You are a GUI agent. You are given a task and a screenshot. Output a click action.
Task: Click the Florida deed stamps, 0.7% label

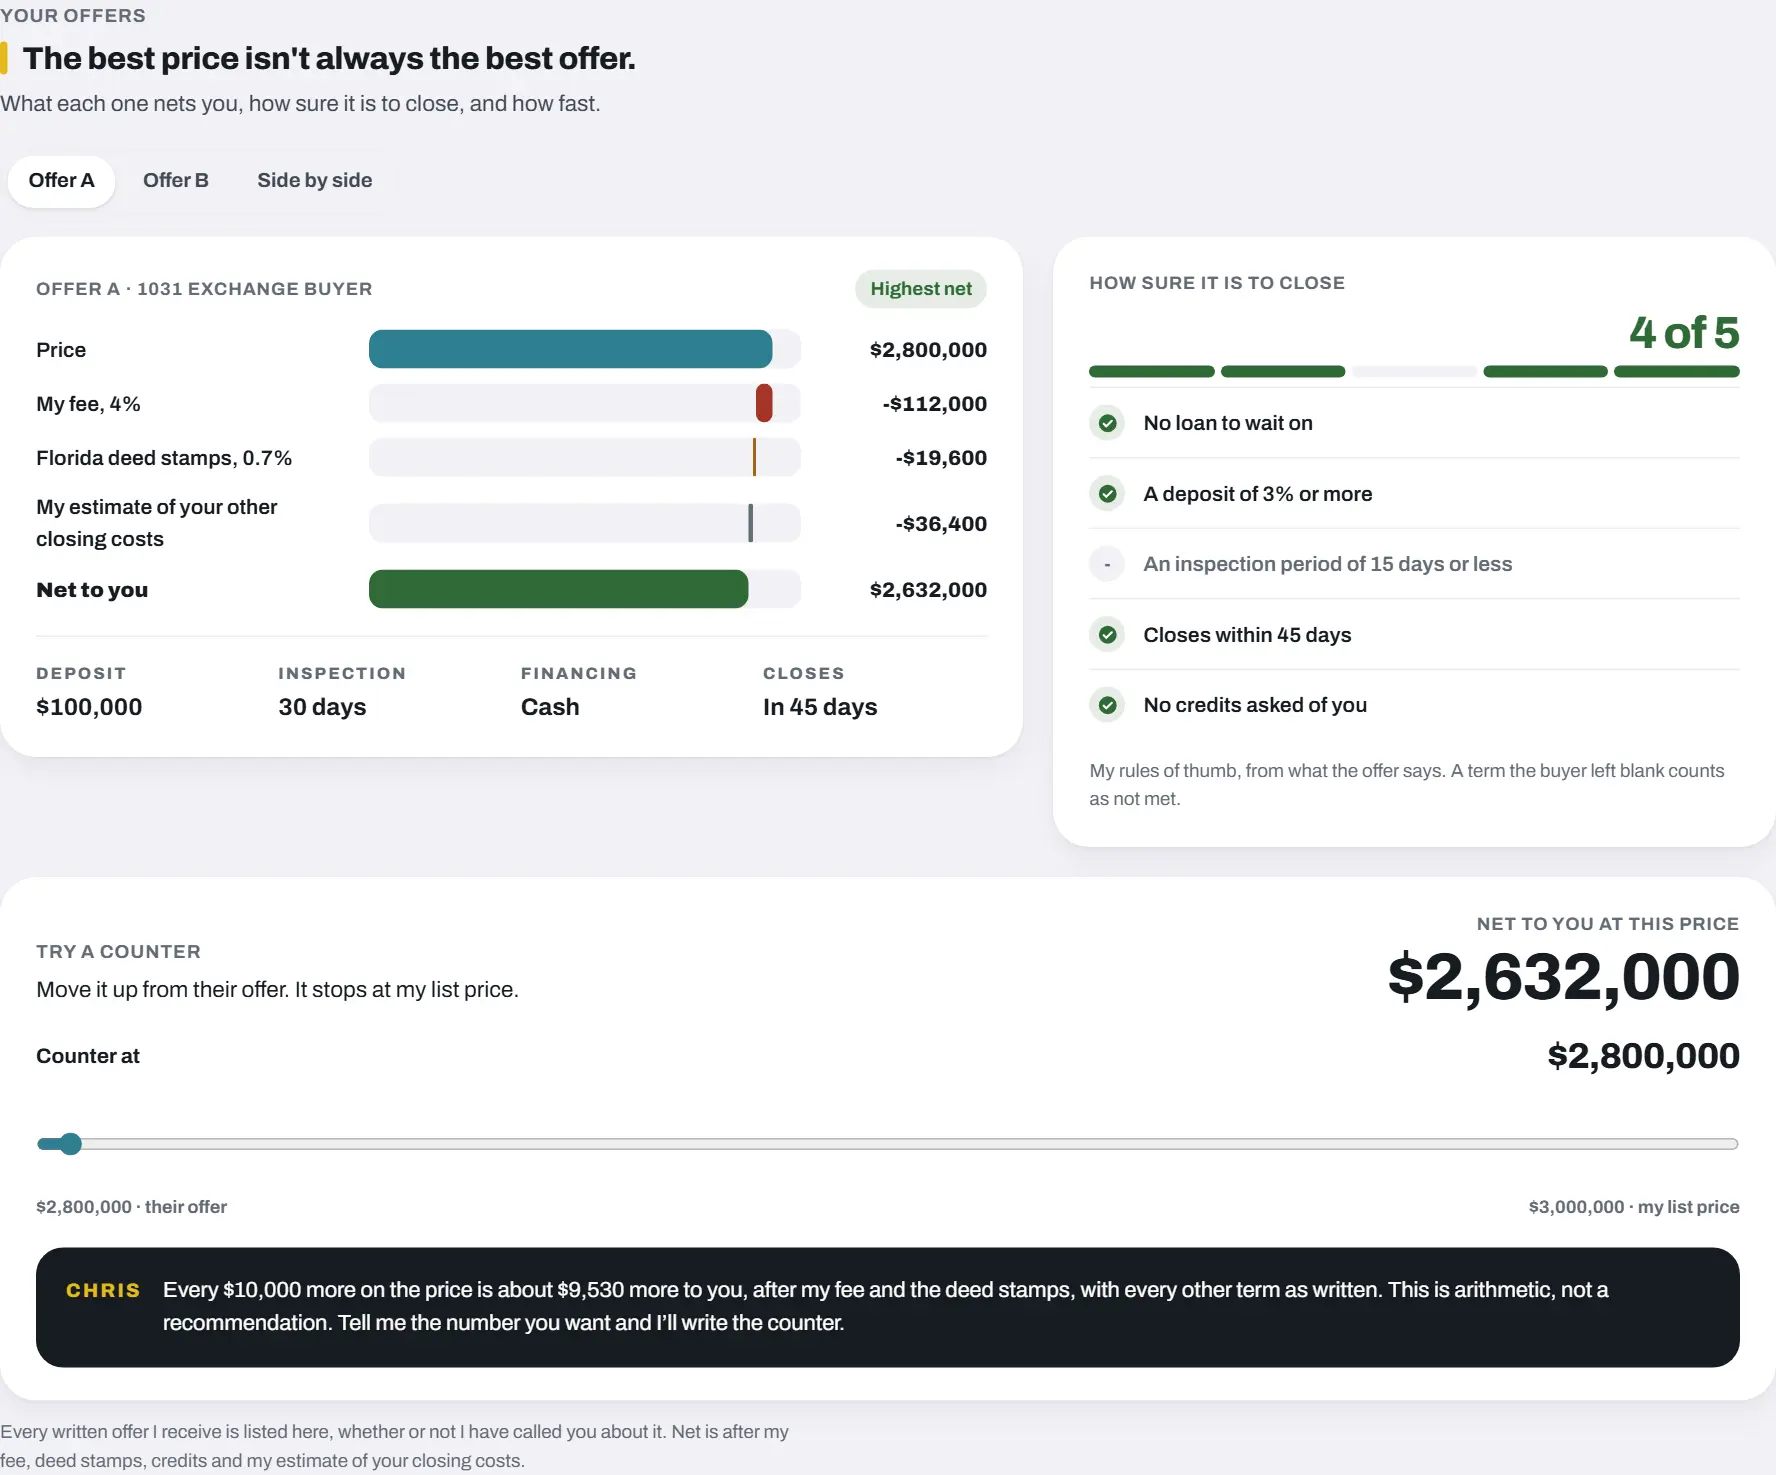[x=164, y=458]
